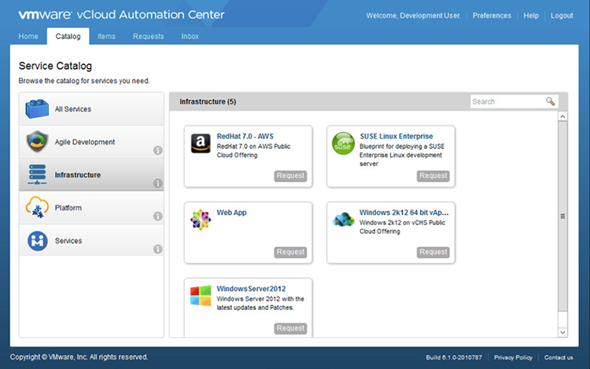Open the Requests tab
Image resolution: width=590 pixels, height=369 pixels.
coord(148,36)
